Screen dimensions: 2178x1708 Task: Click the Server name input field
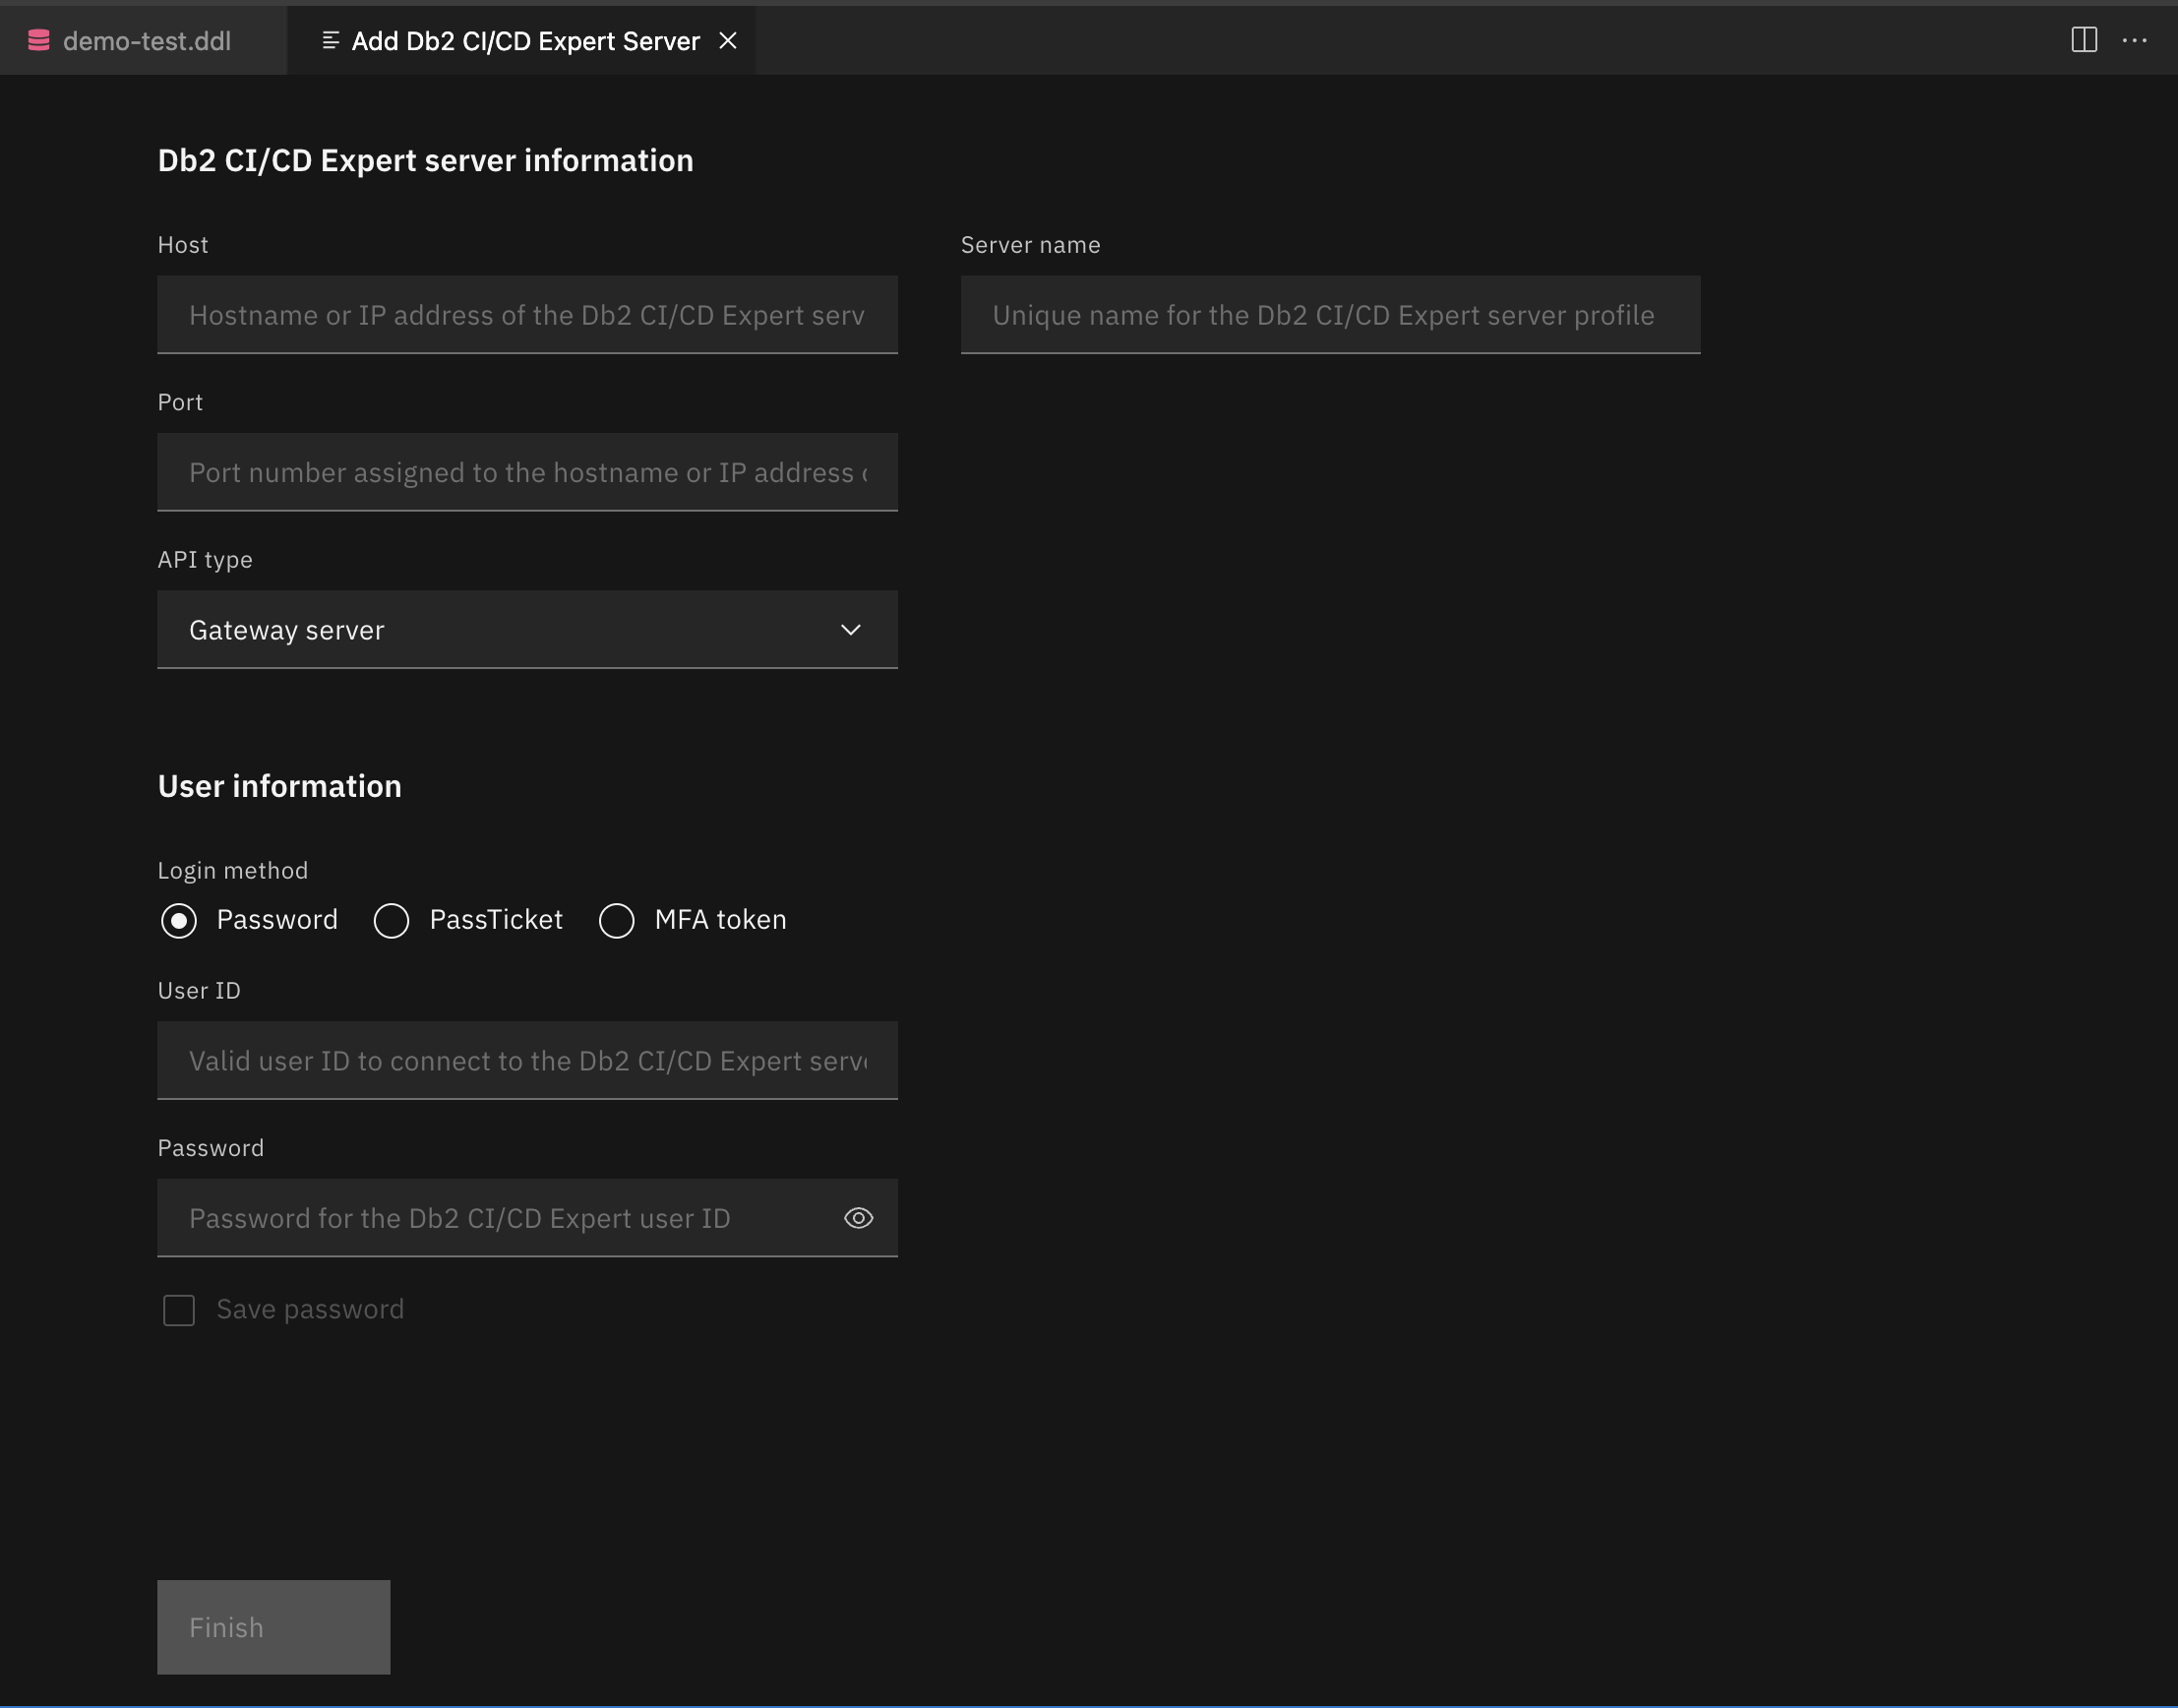click(x=1329, y=314)
